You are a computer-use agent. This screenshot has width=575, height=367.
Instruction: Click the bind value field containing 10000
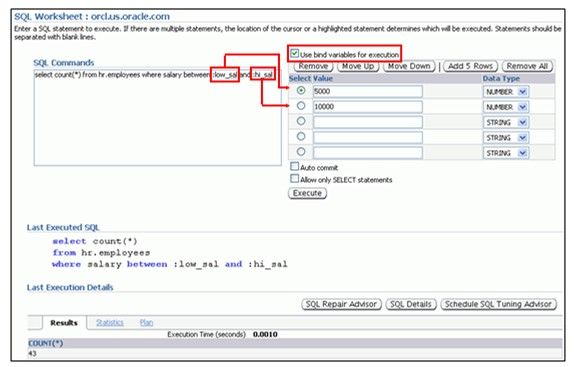(367, 107)
